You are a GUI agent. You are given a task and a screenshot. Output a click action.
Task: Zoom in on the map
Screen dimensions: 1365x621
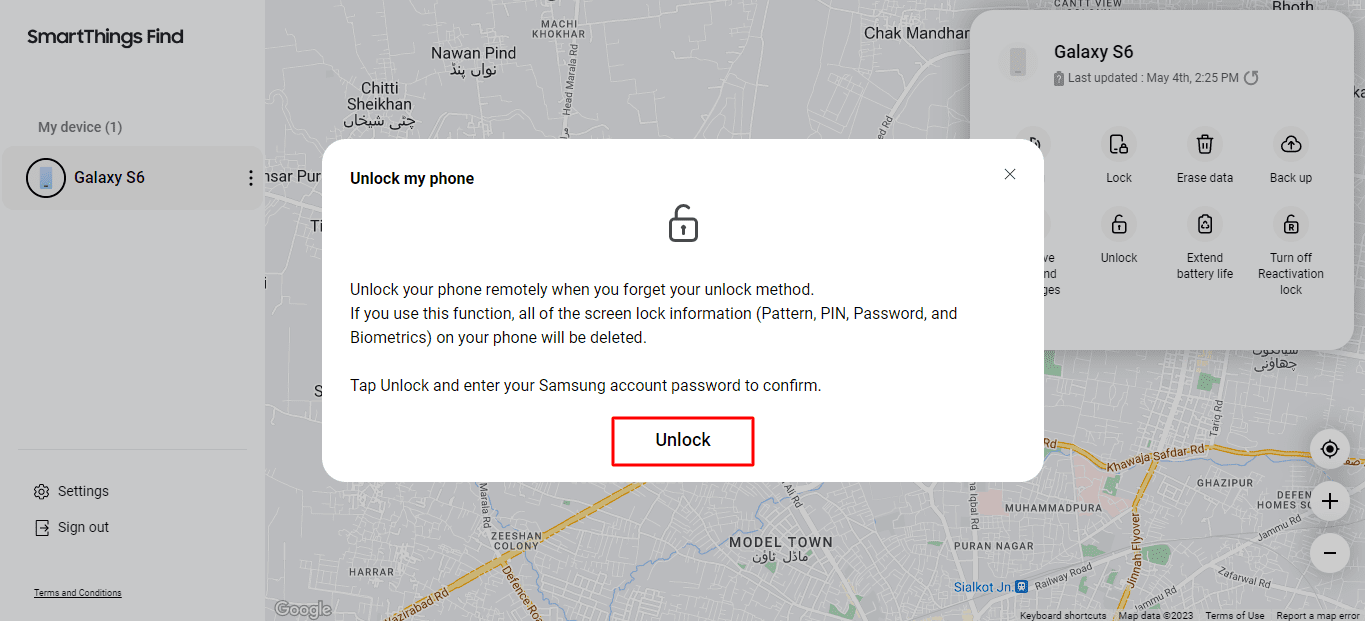(1329, 501)
